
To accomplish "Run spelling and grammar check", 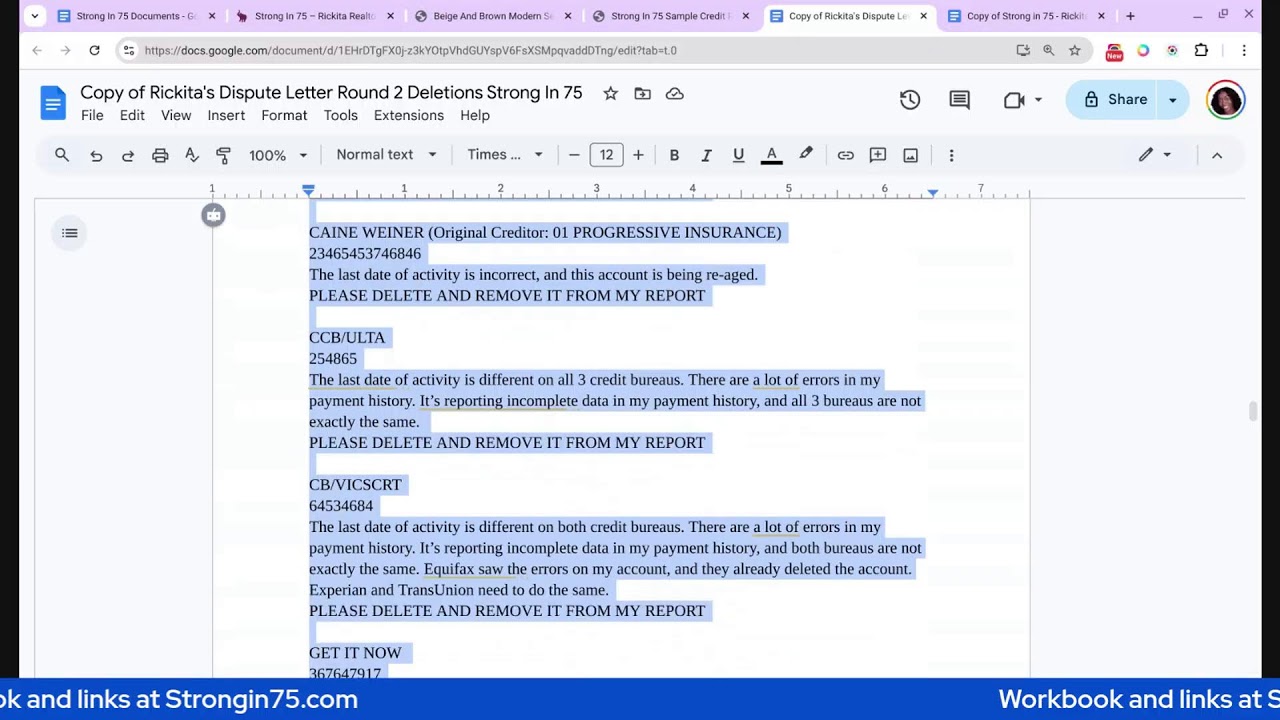I will click(x=192, y=155).
